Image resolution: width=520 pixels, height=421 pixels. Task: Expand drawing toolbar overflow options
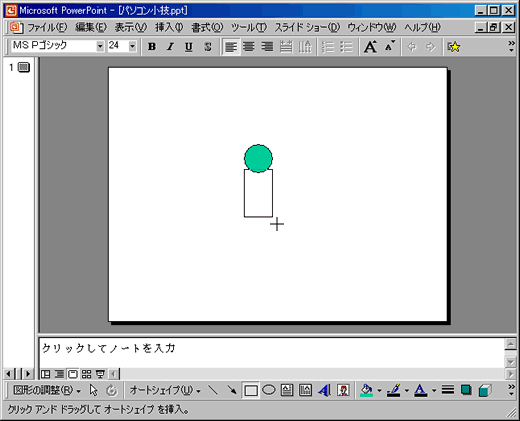(x=511, y=390)
